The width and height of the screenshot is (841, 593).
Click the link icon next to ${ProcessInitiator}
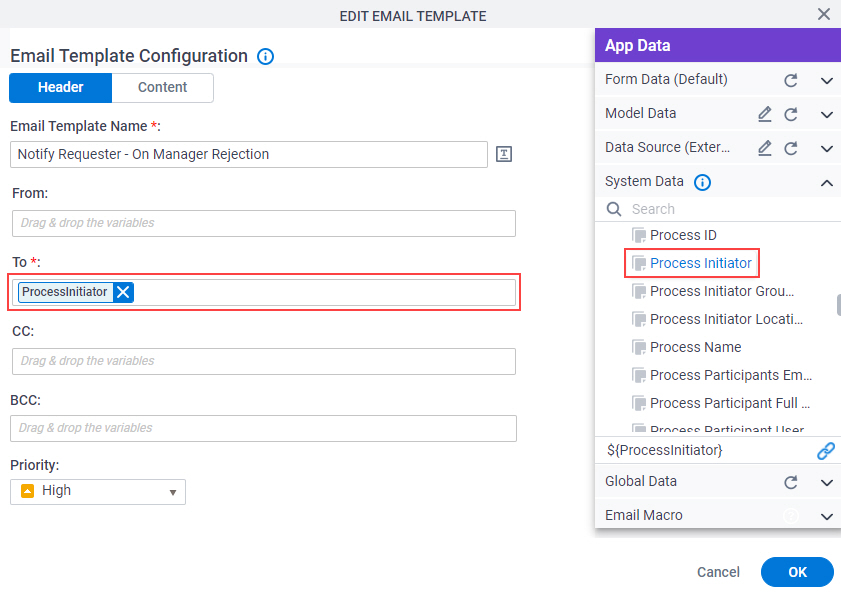[x=825, y=451]
